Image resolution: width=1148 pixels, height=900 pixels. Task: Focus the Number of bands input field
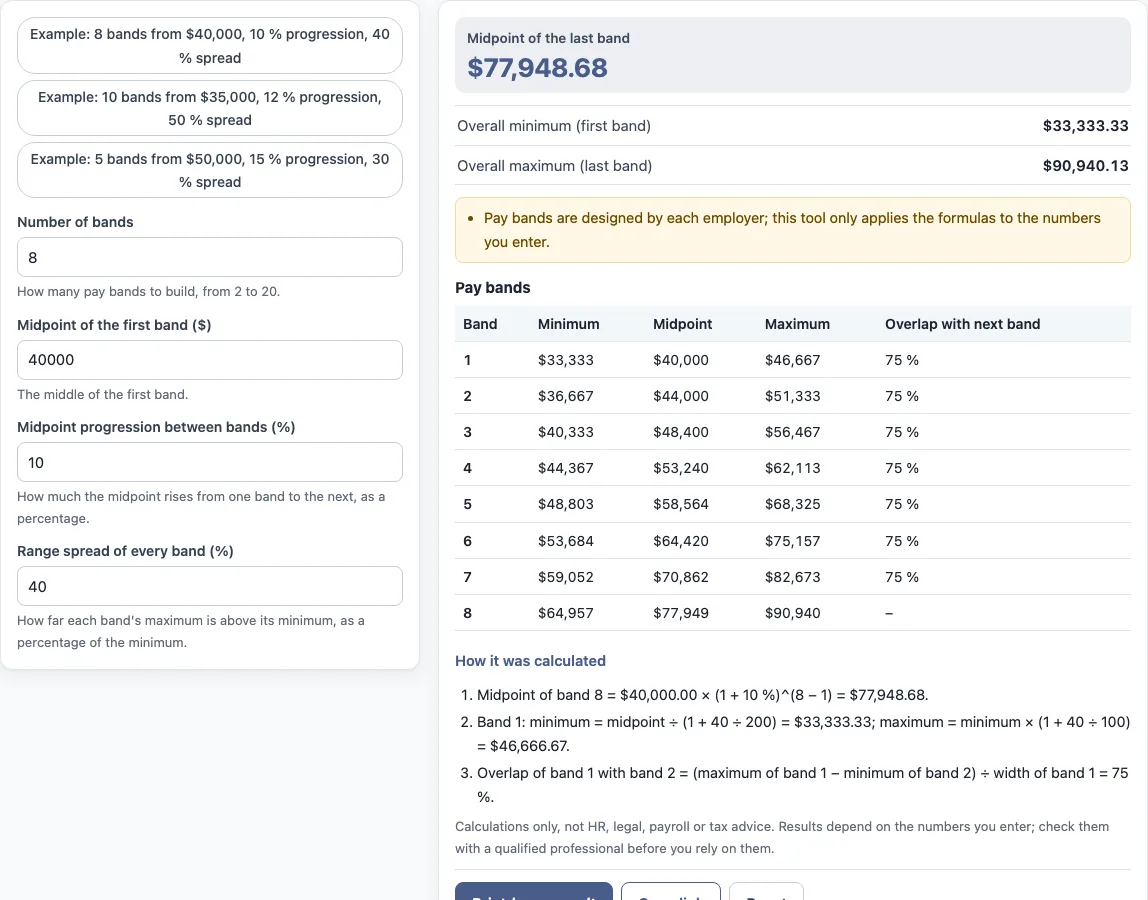[209, 257]
